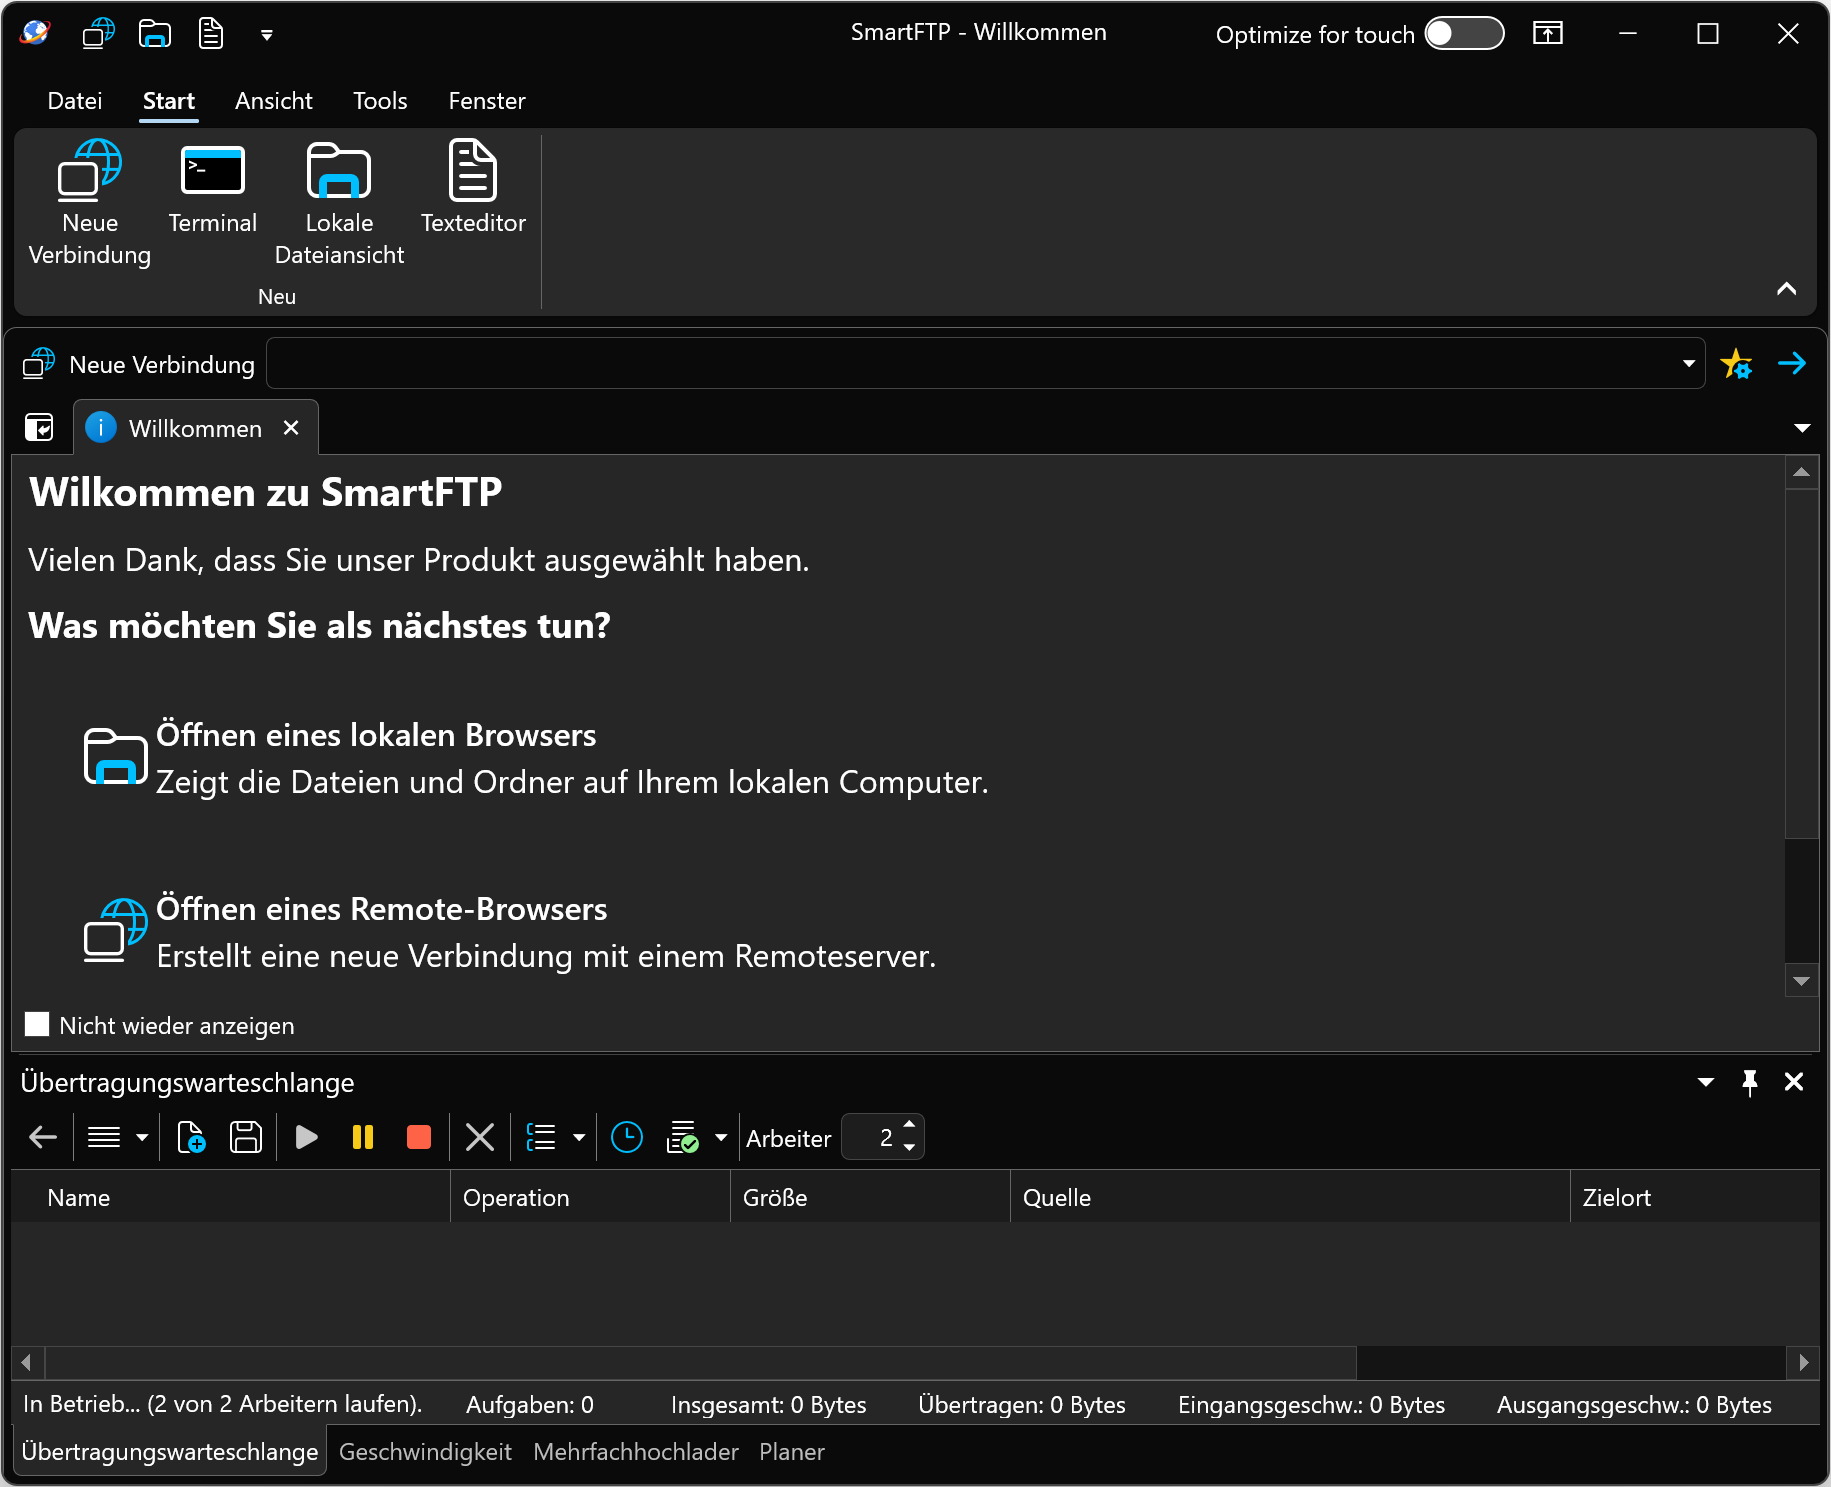This screenshot has width=1831, height=1487.
Task: Click quick access text editor icon
Action: [210, 34]
